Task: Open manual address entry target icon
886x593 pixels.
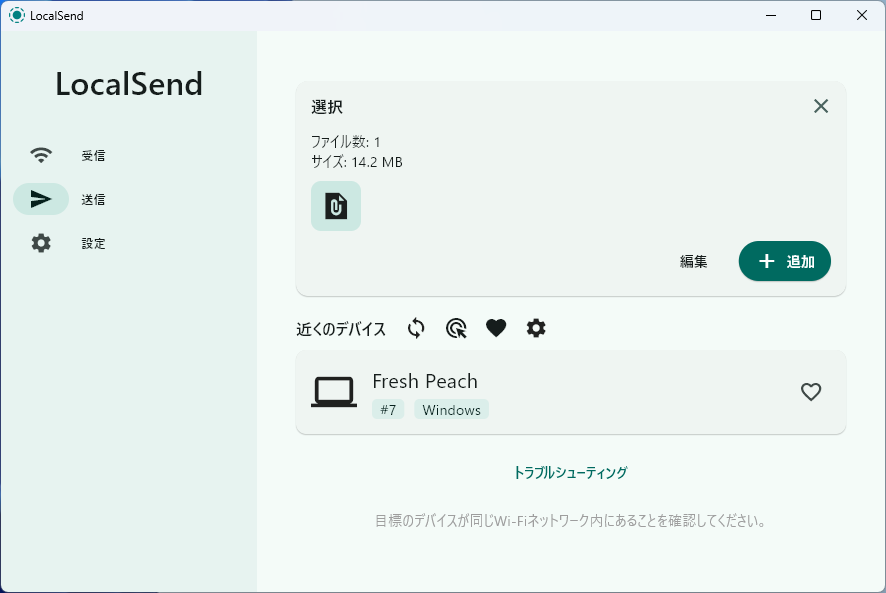Action: pyautogui.click(x=456, y=328)
